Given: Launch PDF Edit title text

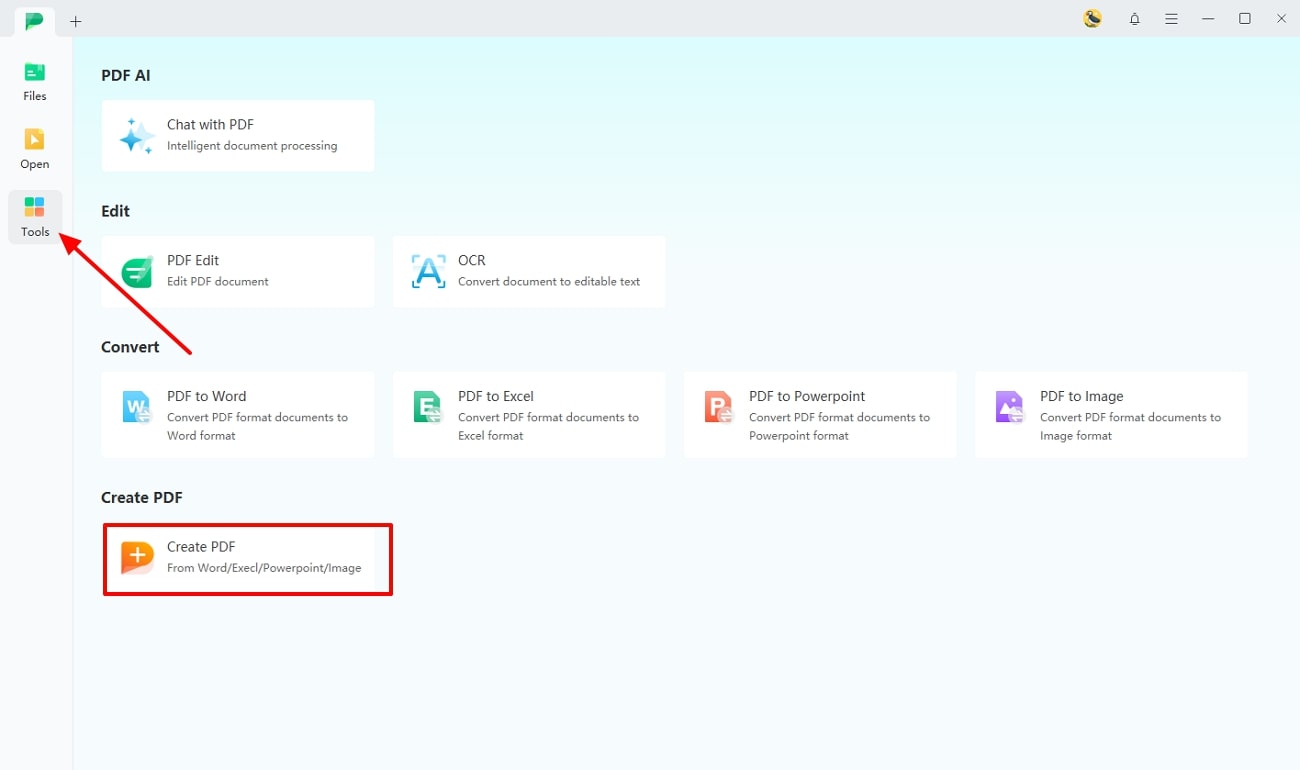Looking at the screenshot, I should pos(193,260).
